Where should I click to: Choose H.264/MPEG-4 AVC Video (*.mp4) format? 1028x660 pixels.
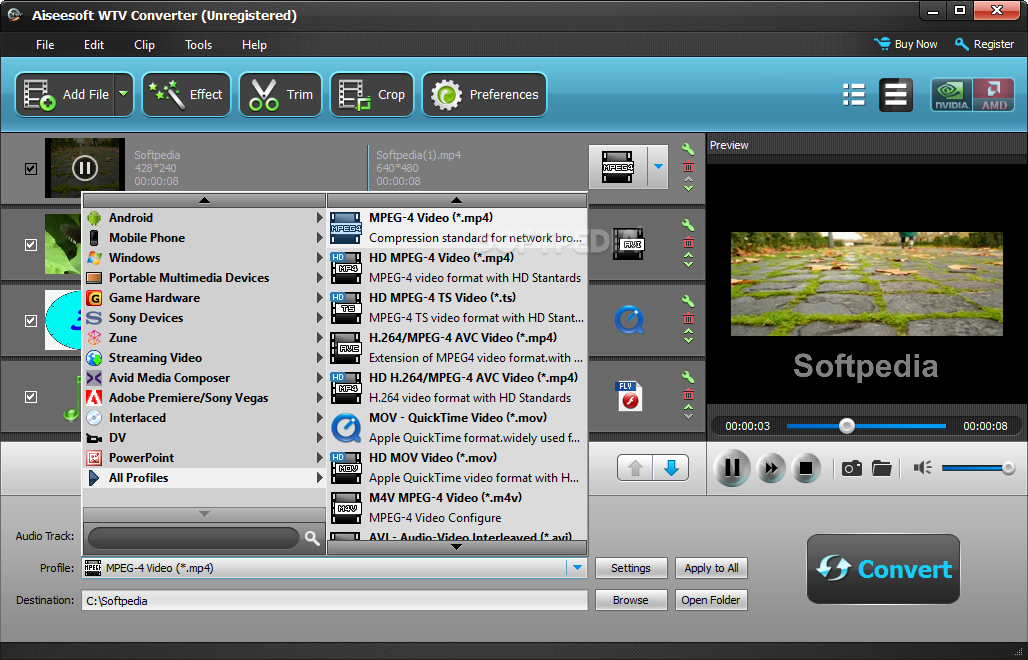(x=457, y=347)
